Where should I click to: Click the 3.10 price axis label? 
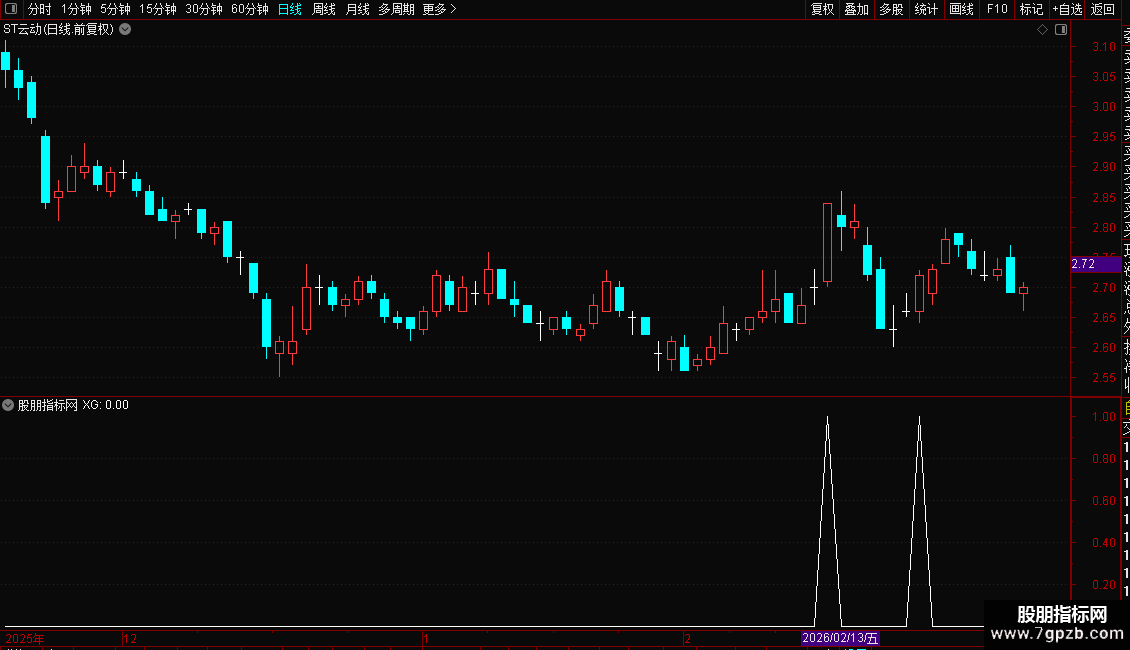(1103, 47)
